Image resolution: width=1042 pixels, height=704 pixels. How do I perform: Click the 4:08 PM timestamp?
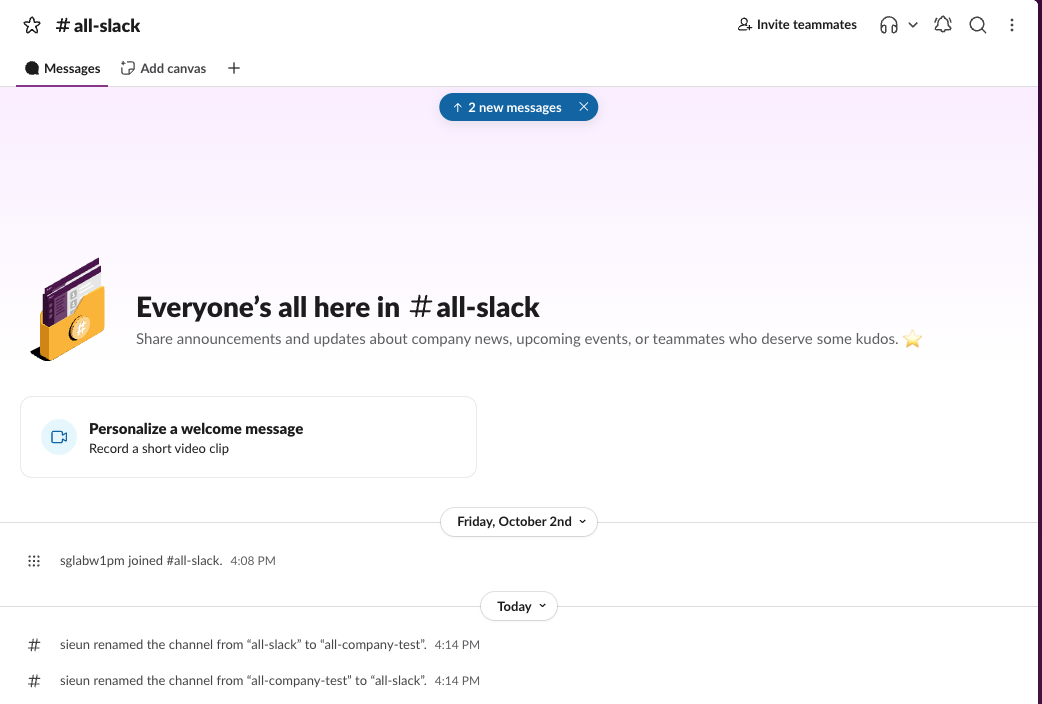253,561
